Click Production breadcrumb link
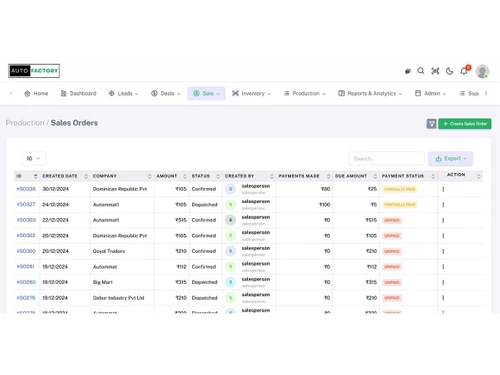 click(x=25, y=123)
